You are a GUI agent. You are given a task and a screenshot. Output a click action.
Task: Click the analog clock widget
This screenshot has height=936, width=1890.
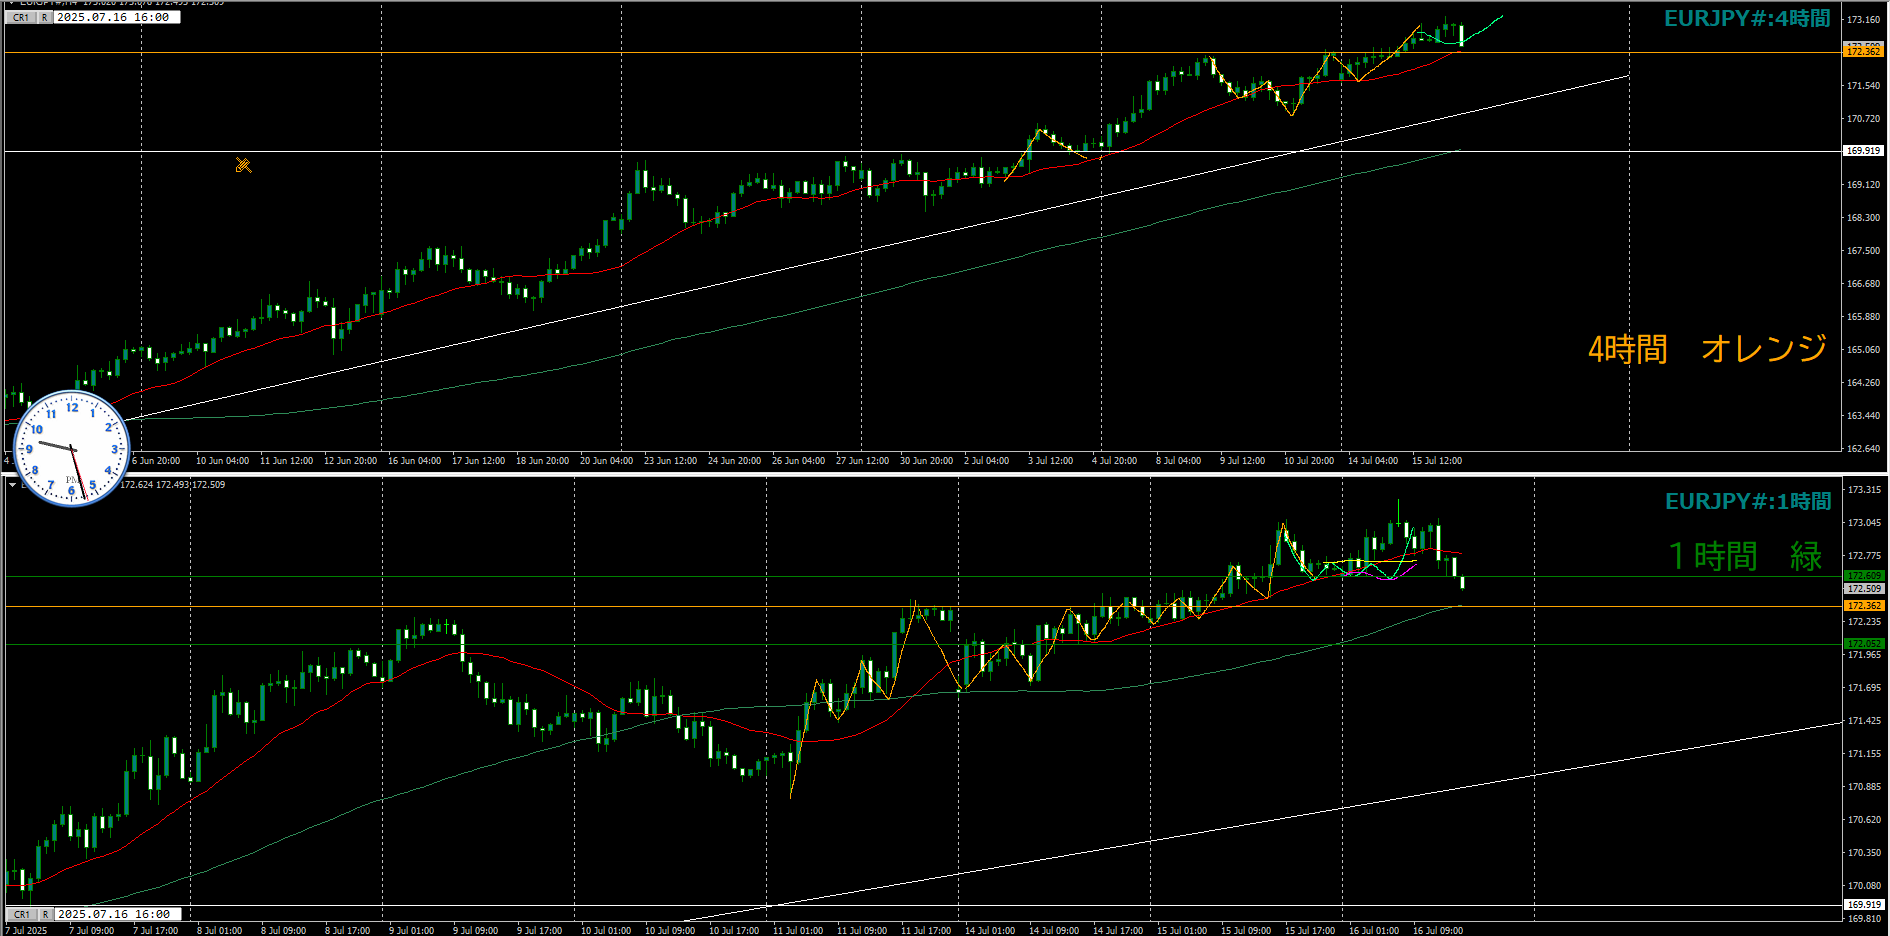click(71, 448)
